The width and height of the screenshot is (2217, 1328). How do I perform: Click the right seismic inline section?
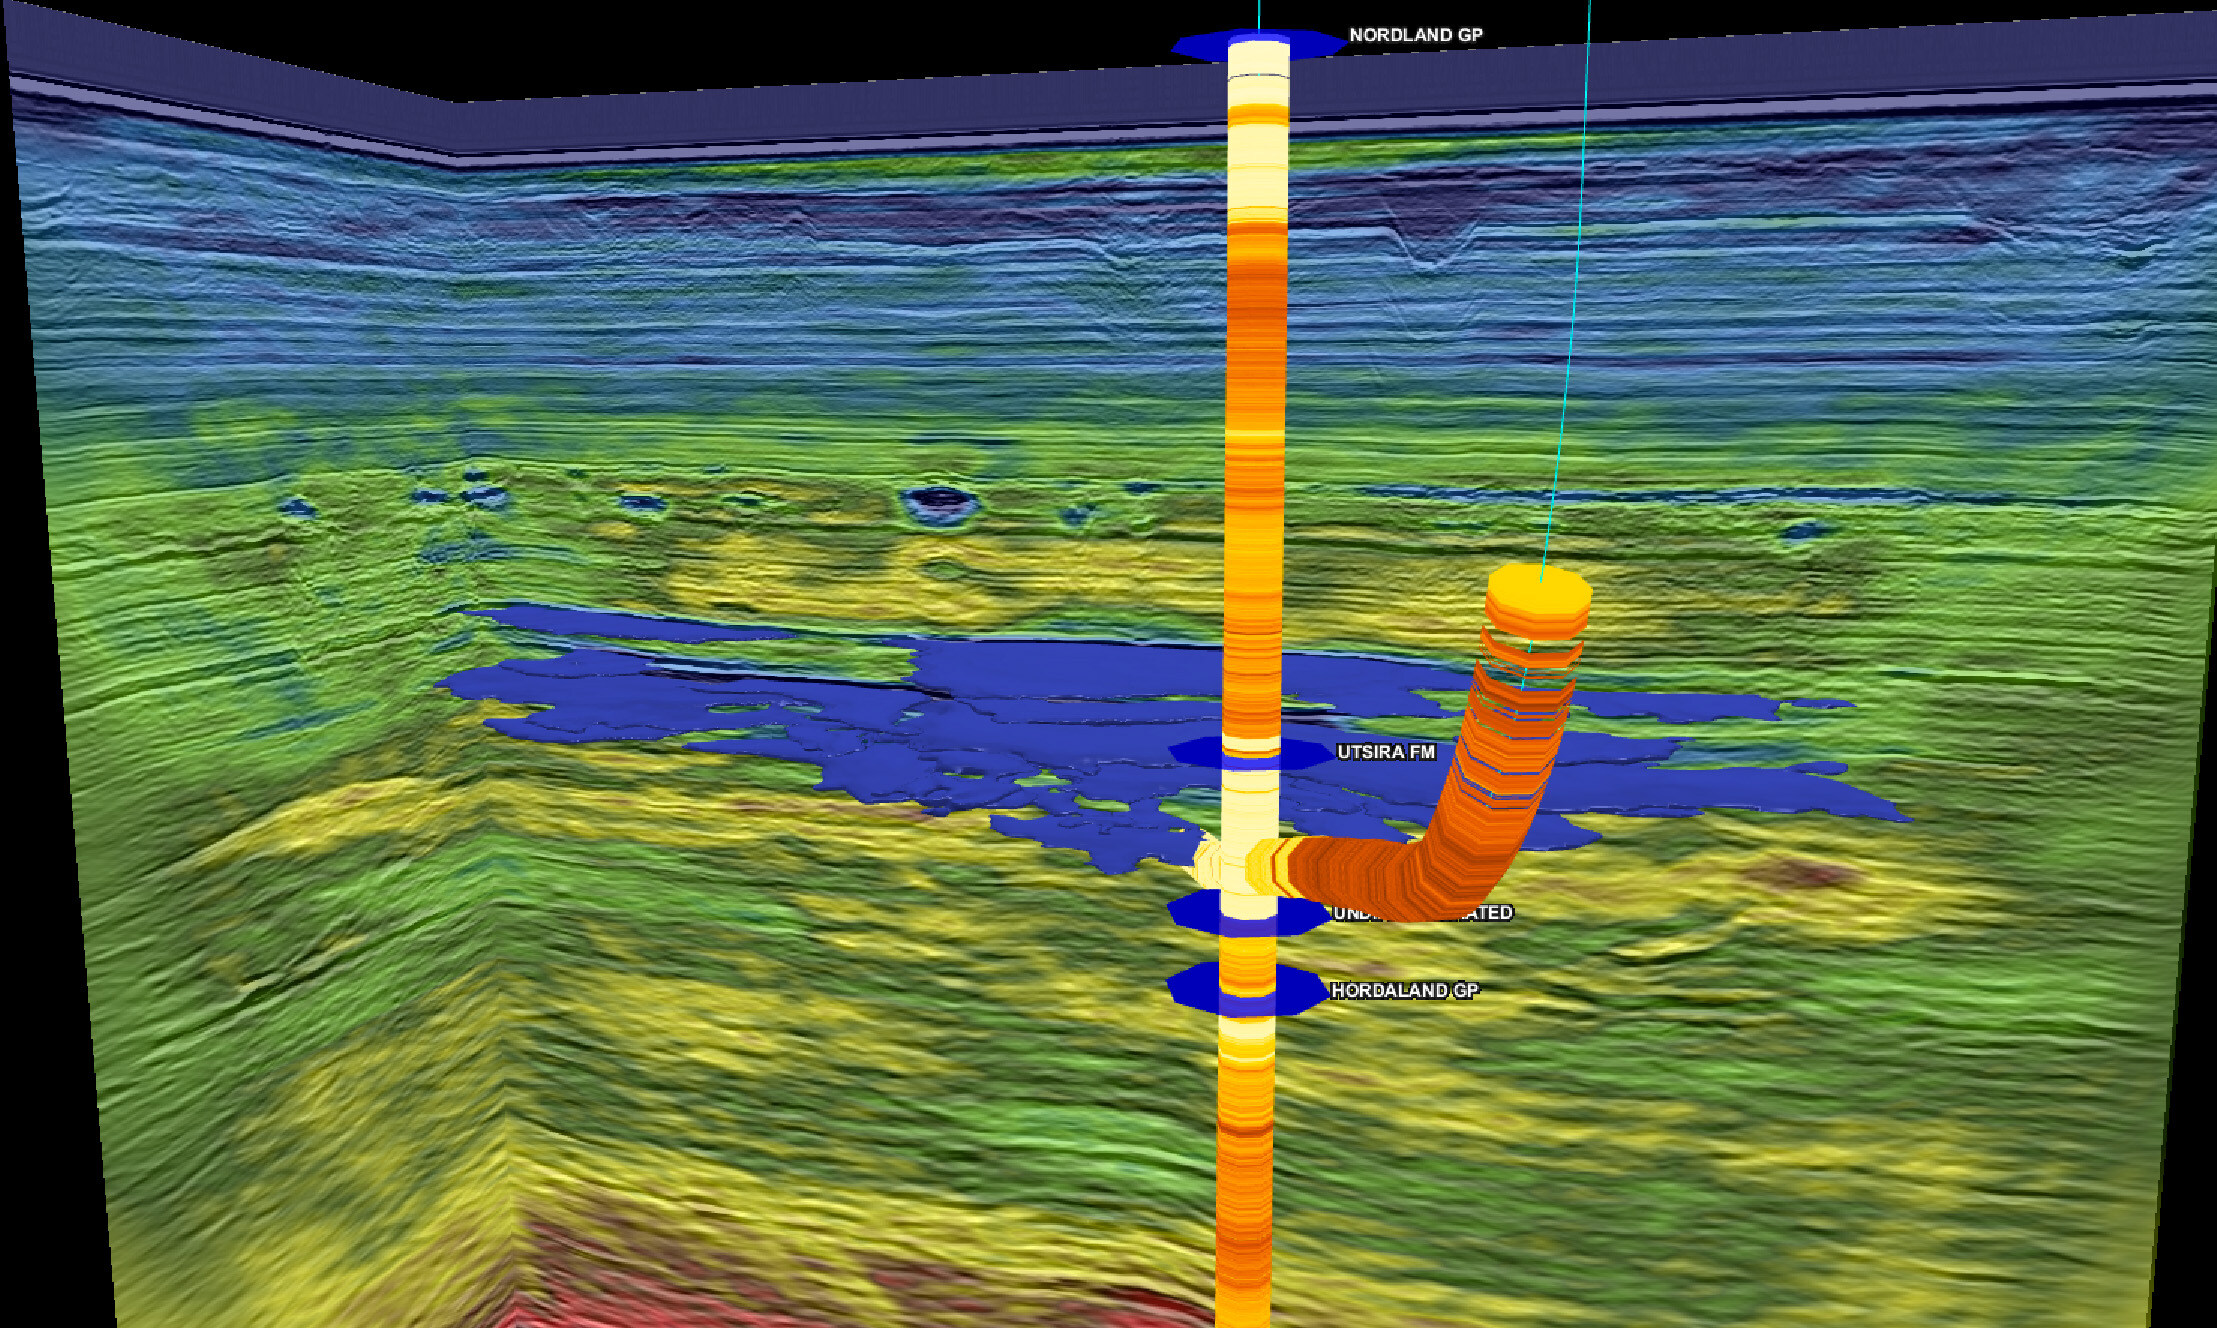pyautogui.click(x=1900, y=400)
